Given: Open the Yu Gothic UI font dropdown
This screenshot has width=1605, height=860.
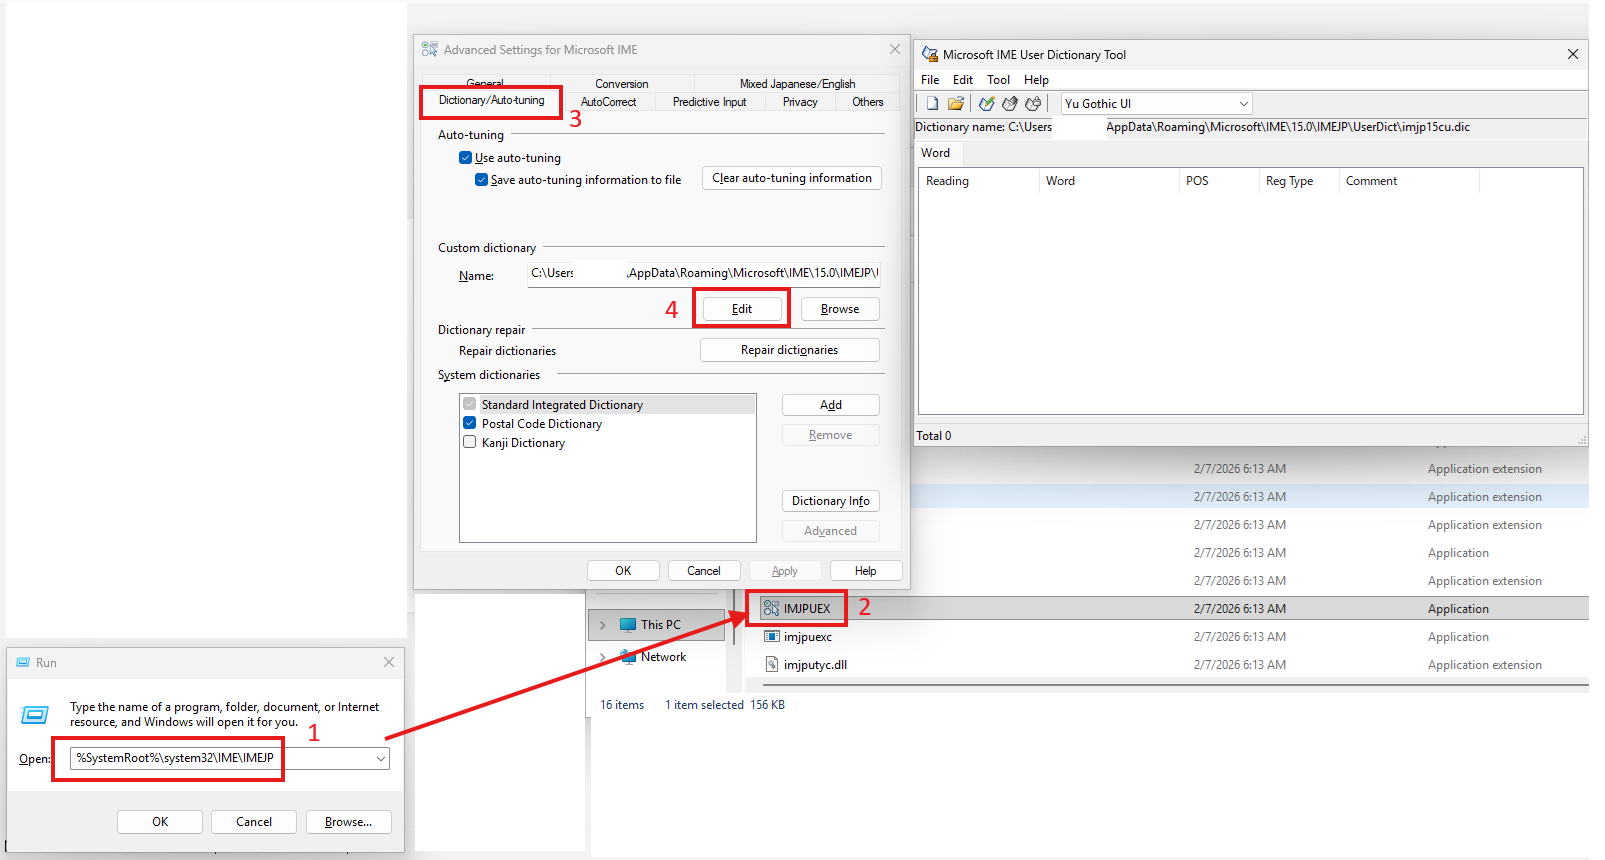Looking at the screenshot, I should 1244,104.
